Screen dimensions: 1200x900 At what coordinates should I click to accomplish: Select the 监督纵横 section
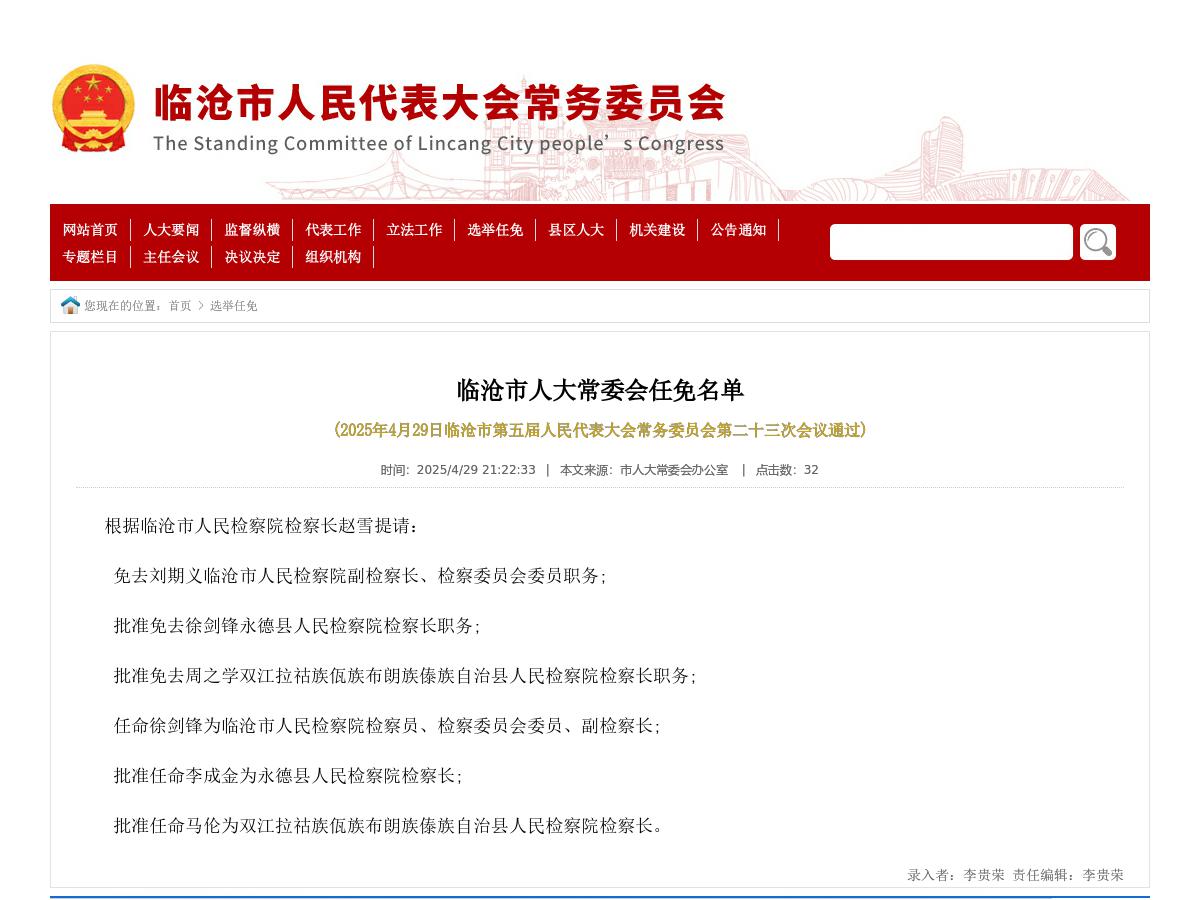pos(254,230)
